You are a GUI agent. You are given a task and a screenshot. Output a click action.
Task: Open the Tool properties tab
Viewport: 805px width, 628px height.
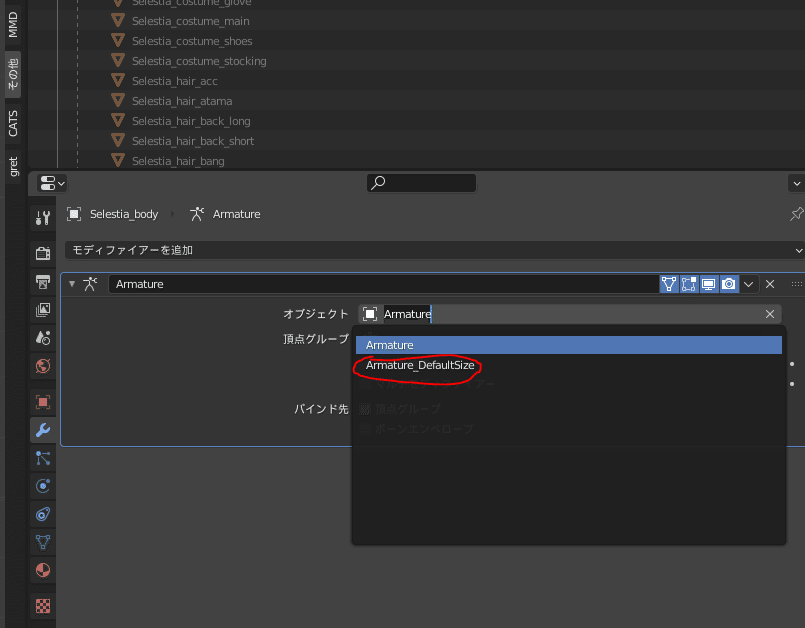click(x=43, y=218)
